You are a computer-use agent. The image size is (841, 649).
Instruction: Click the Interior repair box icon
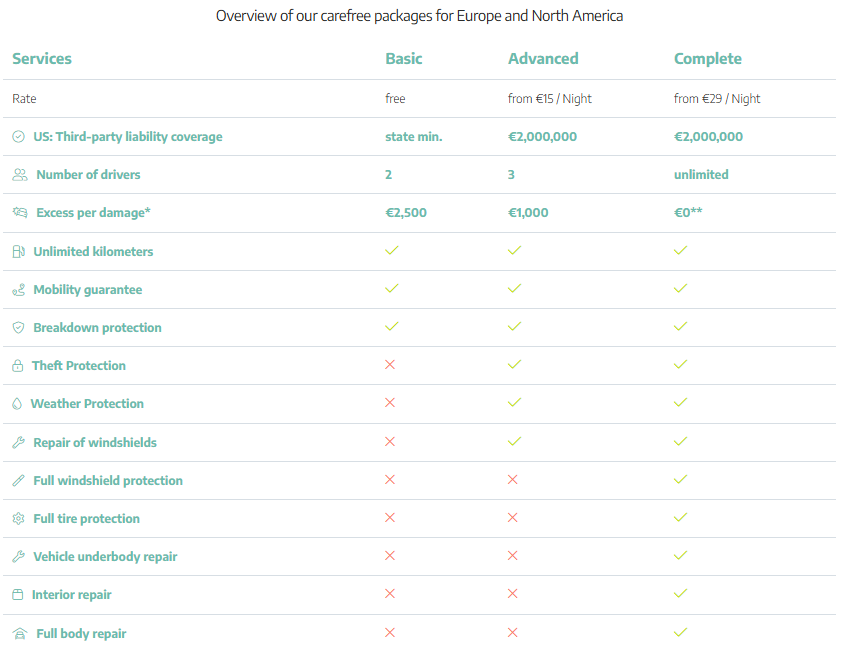point(18,595)
